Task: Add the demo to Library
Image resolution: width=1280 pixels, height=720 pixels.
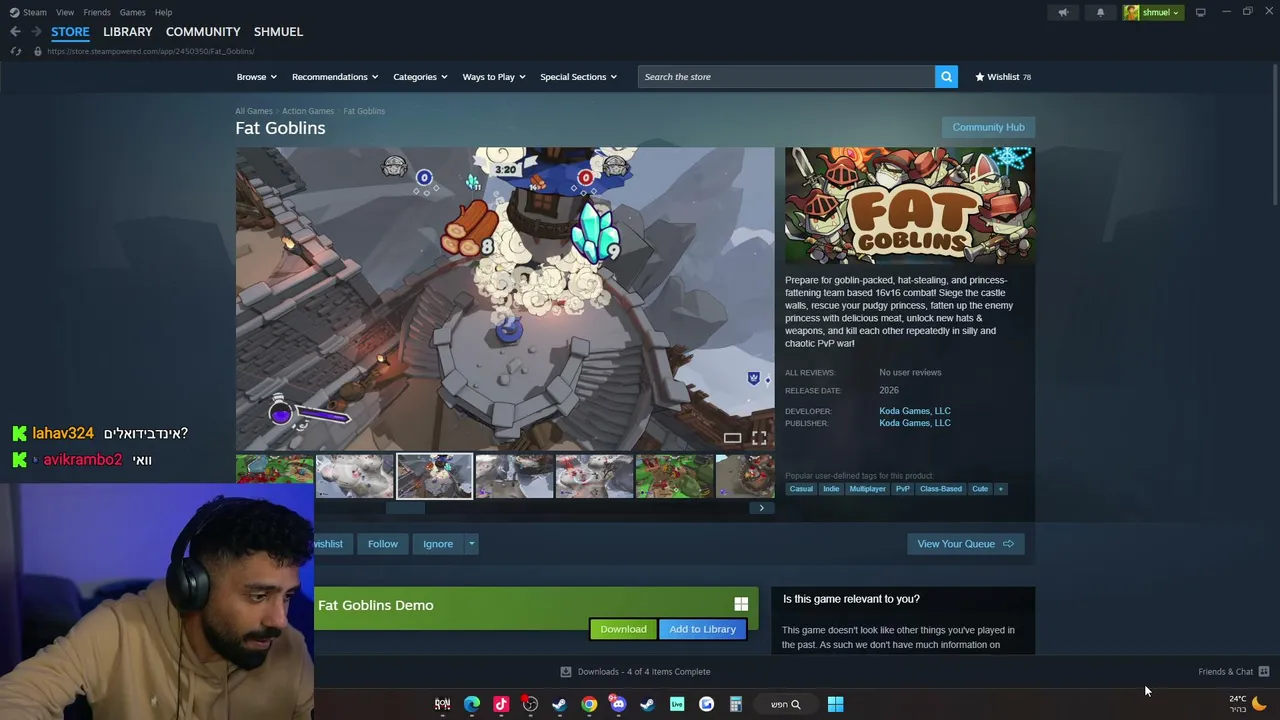Action: (x=702, y=629)
